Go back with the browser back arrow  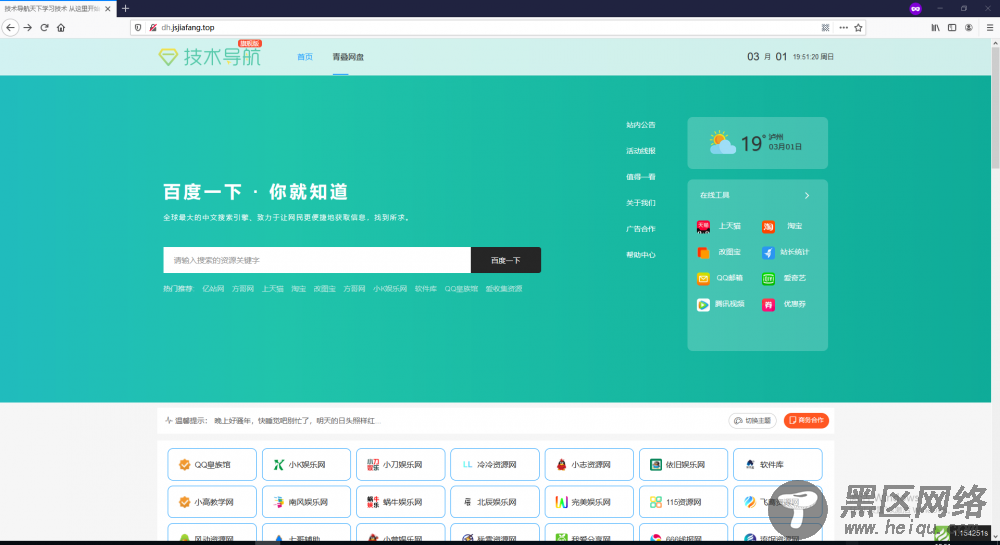point(10,27)
